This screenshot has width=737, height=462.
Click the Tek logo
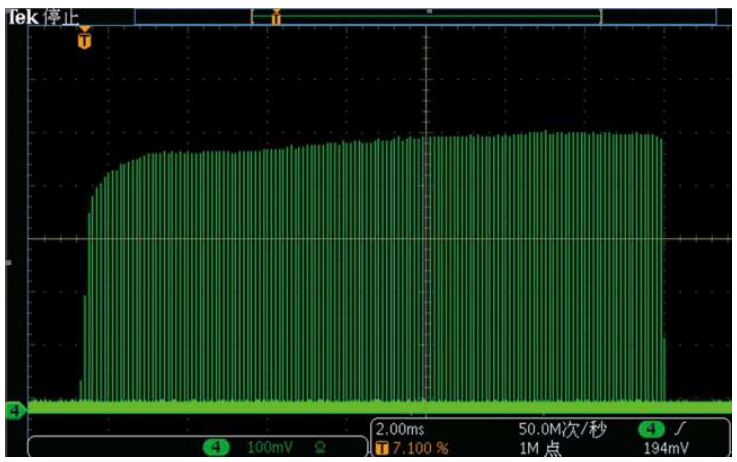(x=22, y=18)
